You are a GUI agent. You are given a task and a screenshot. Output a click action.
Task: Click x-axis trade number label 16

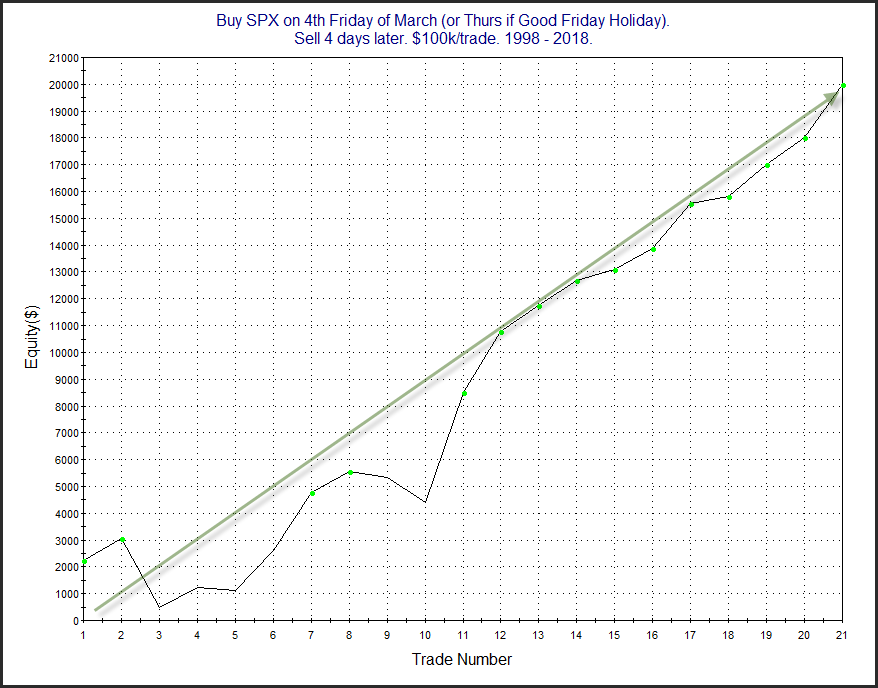pyautogui.click(x=653, y=633)
